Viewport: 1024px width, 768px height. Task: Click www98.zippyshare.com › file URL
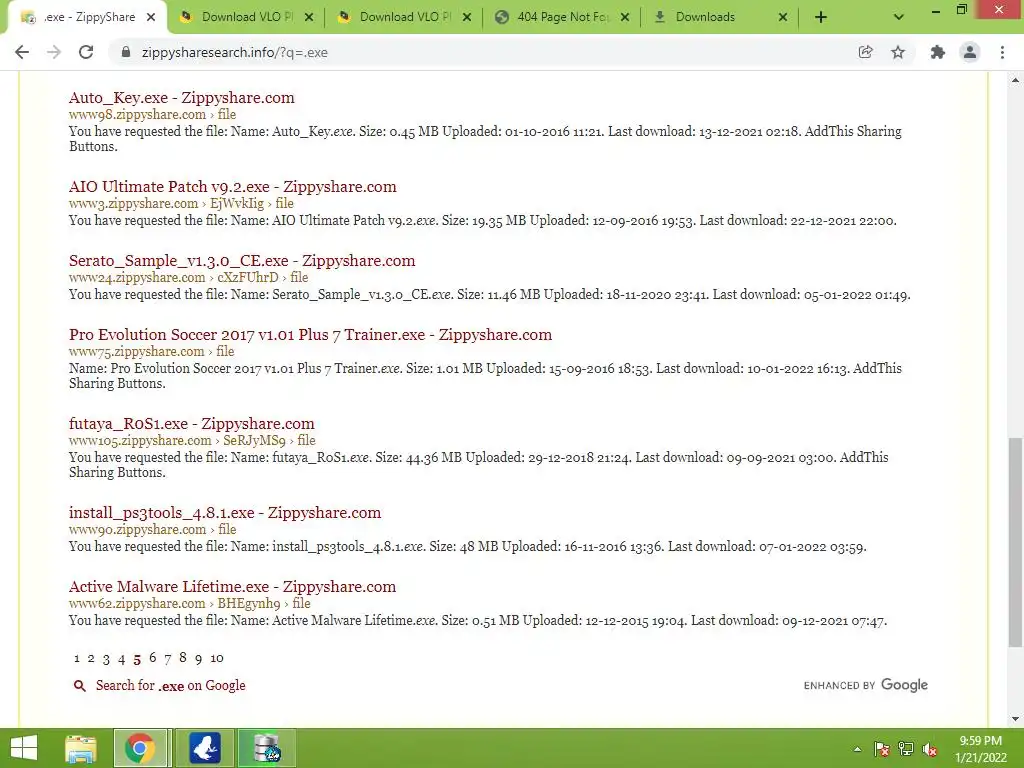point(152,114)
